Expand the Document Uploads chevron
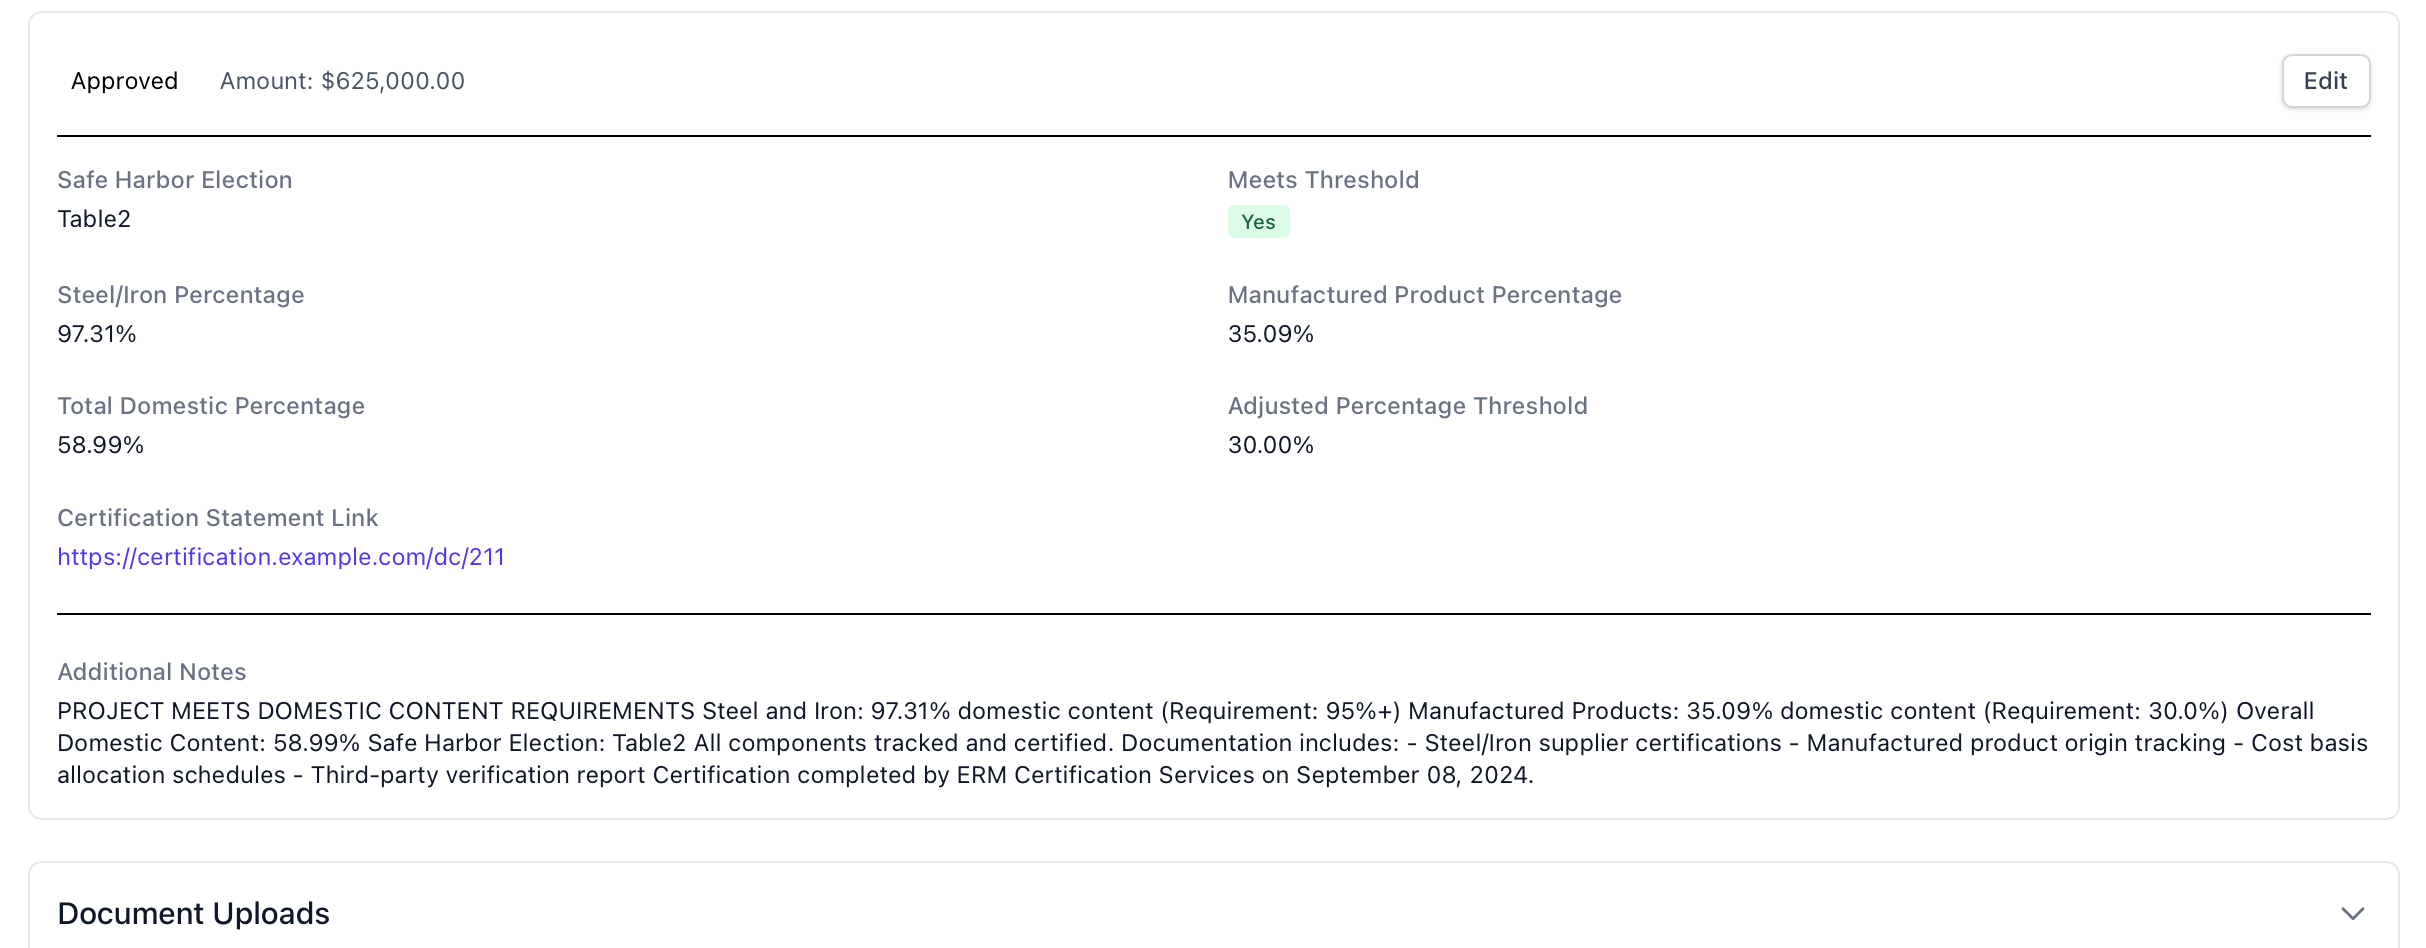 point(2352,913)
